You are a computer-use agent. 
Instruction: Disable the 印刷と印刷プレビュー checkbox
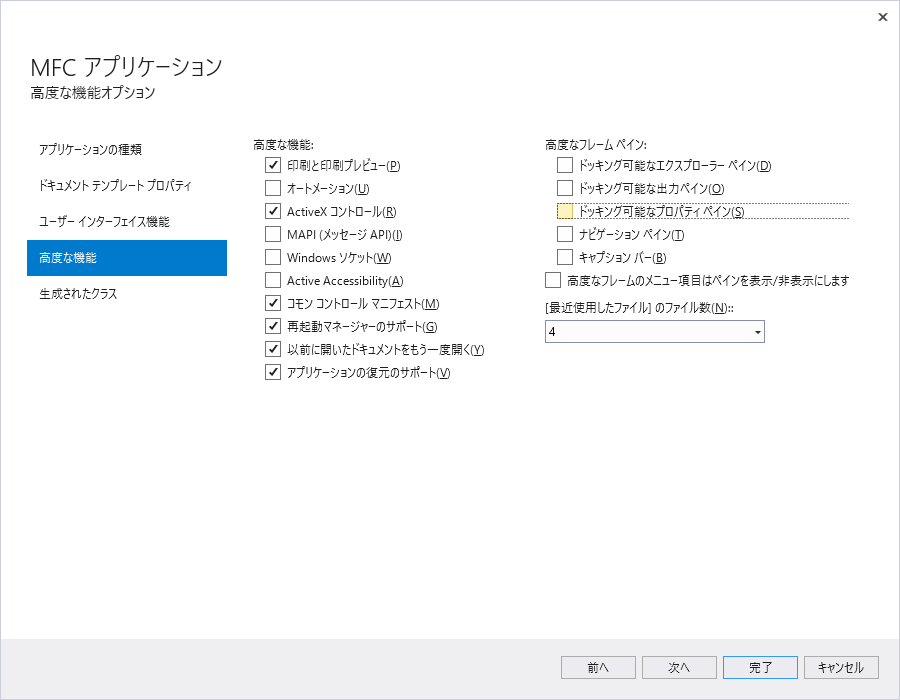tap(273, 165)
